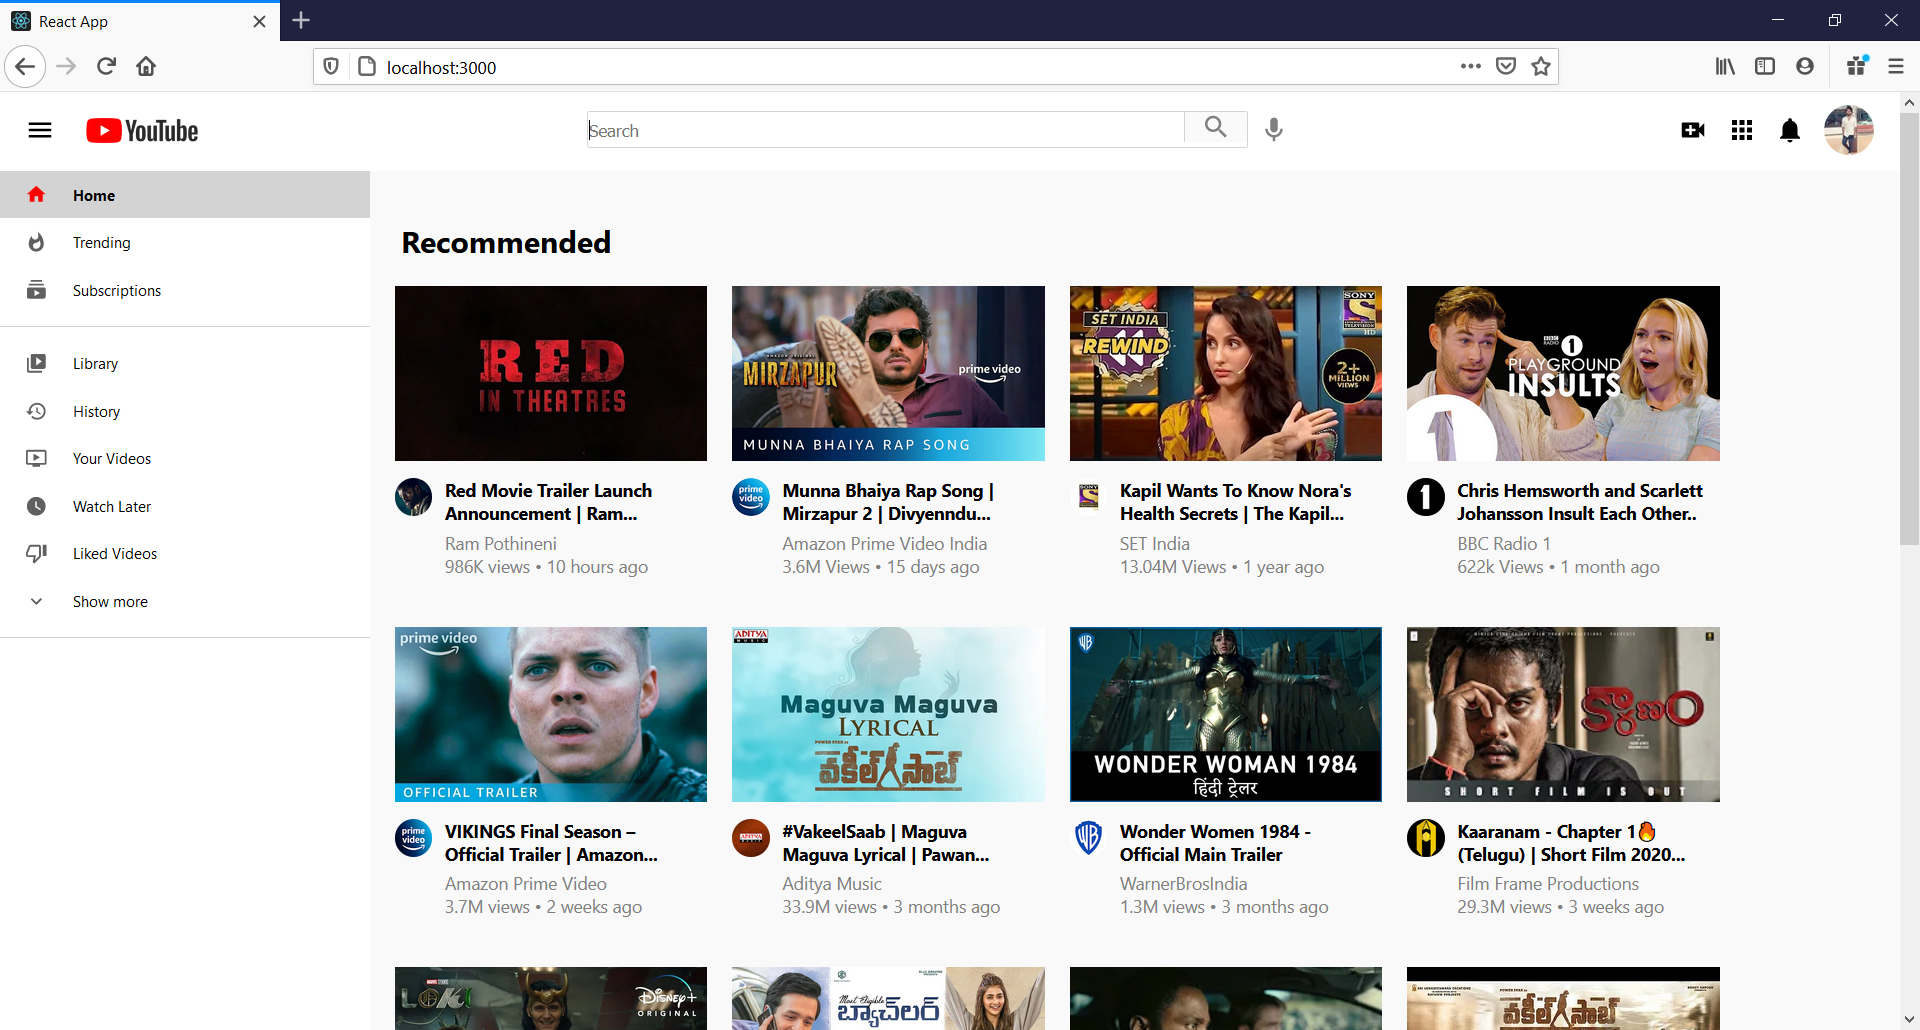
Task: Click the page vertical scrollbar
Action: 1909,330
